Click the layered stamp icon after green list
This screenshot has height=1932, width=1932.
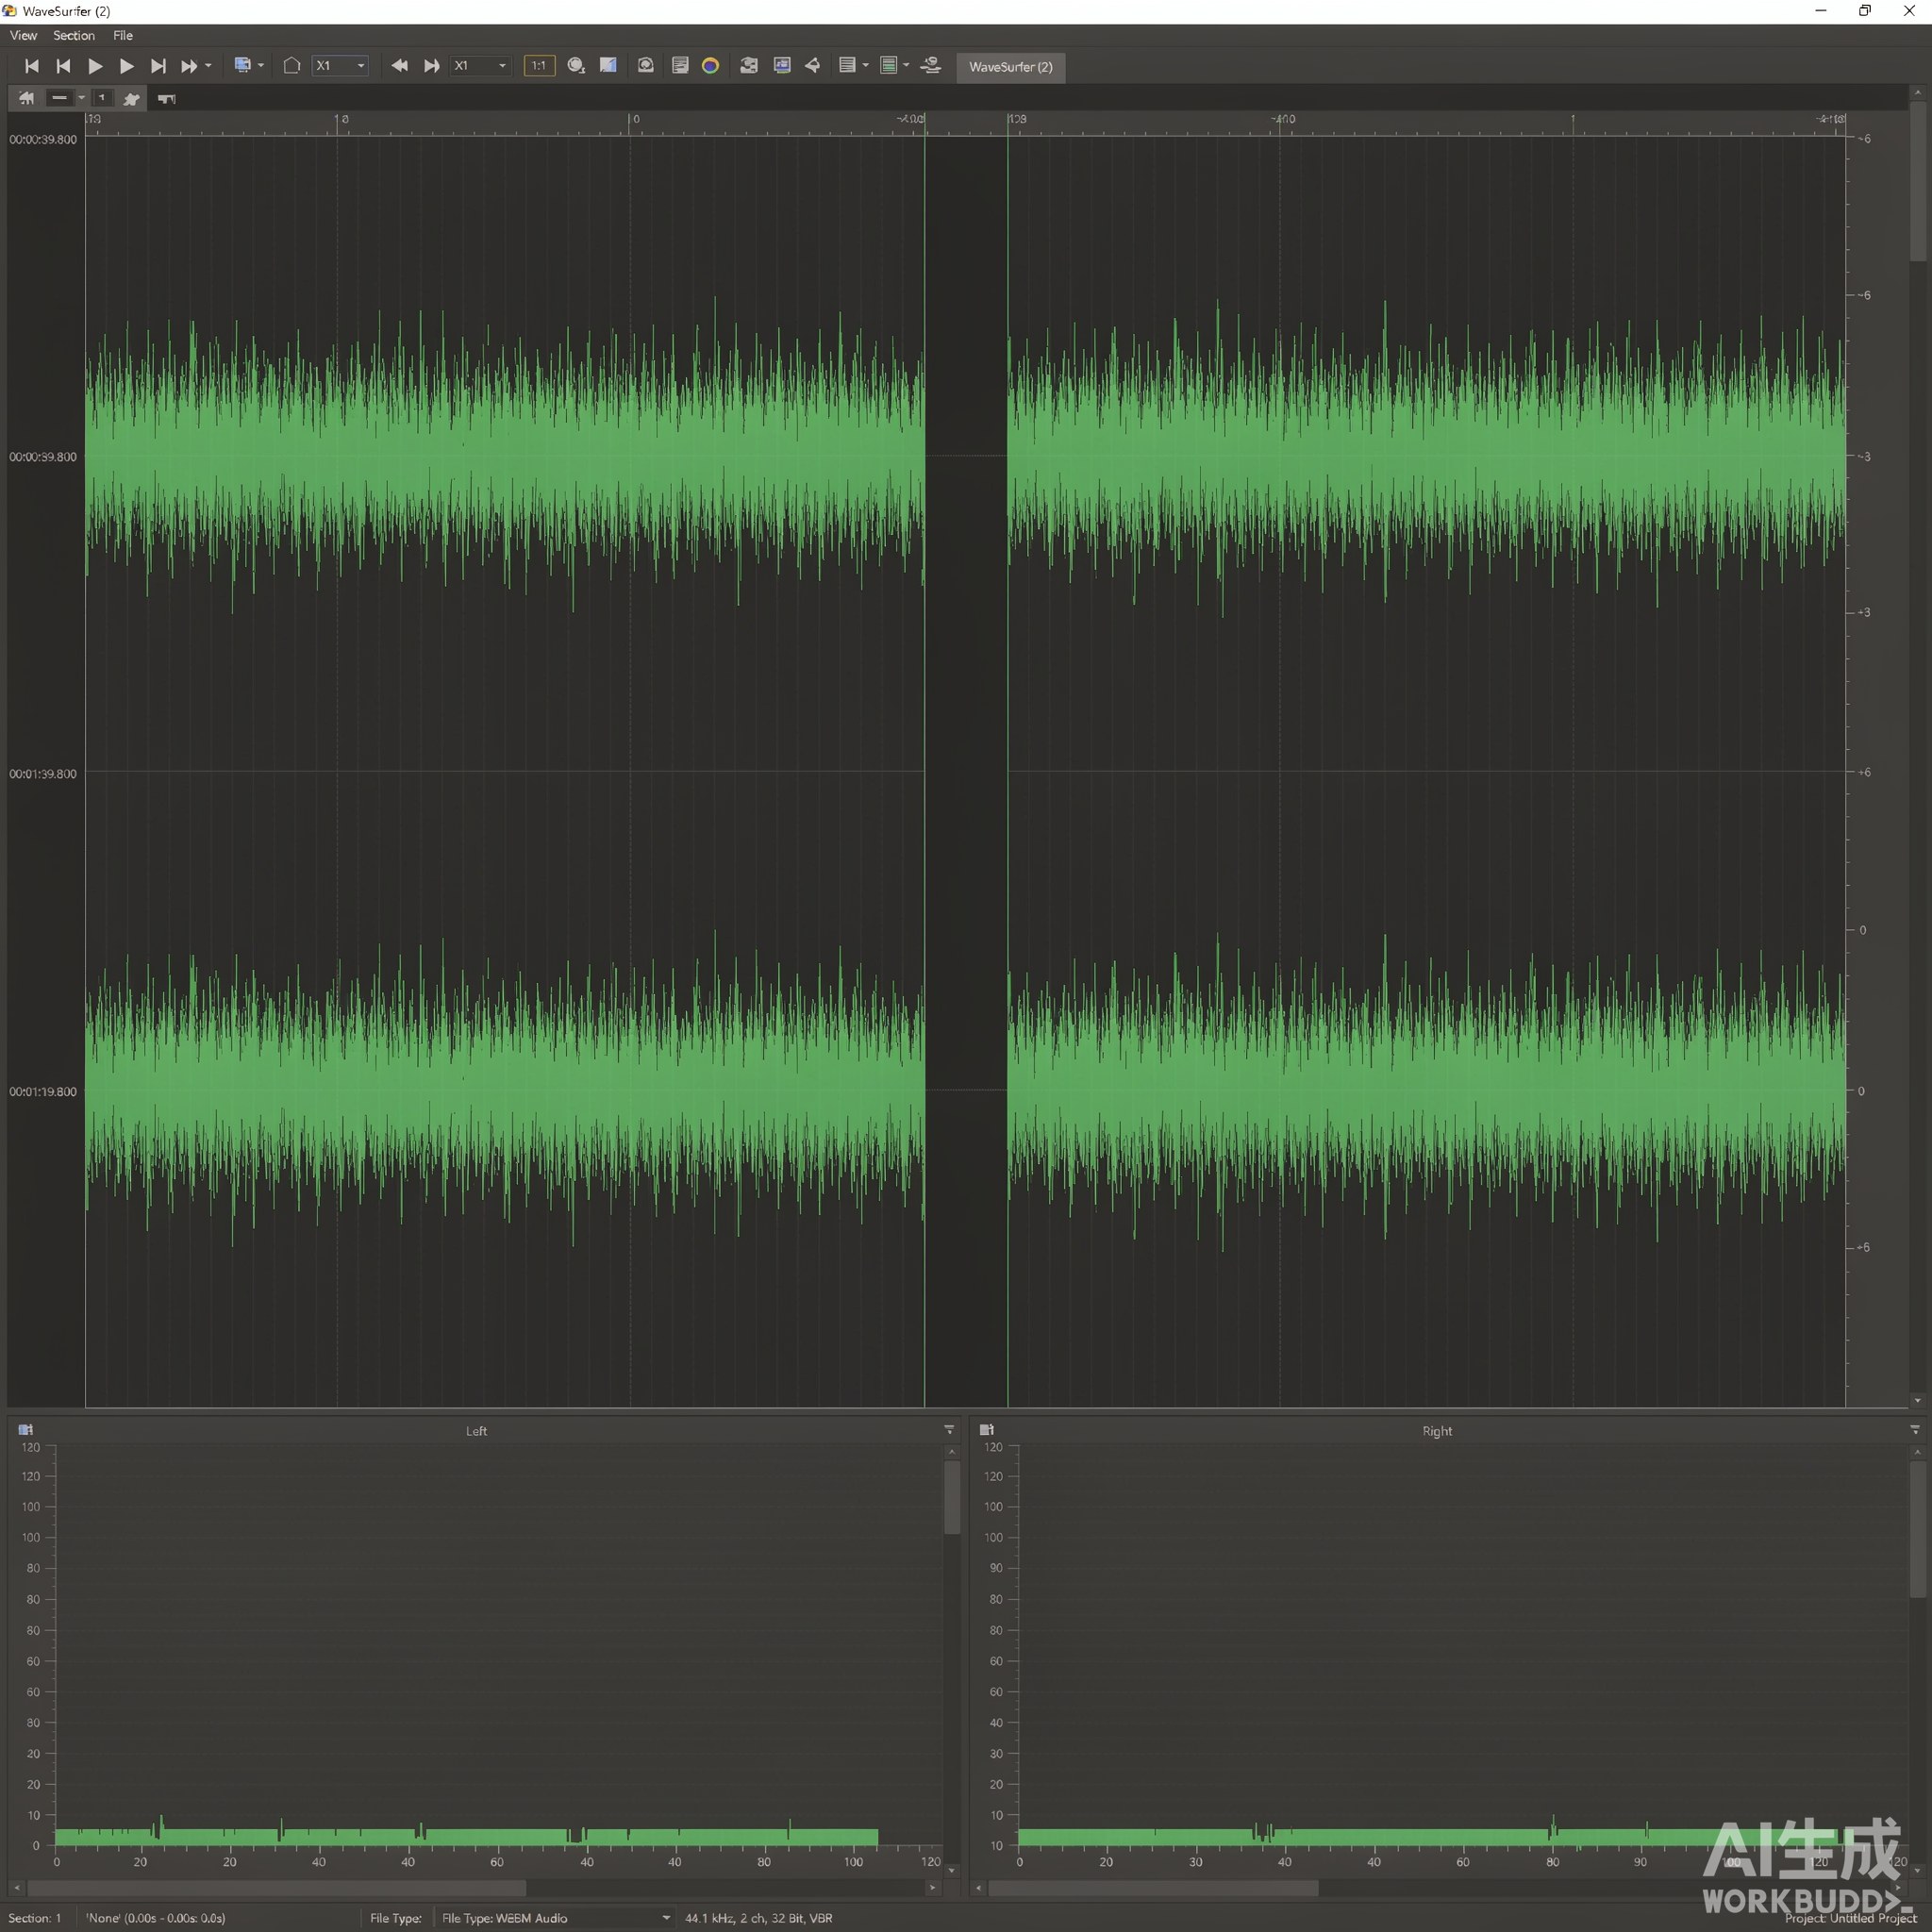(x=931, y=66)
